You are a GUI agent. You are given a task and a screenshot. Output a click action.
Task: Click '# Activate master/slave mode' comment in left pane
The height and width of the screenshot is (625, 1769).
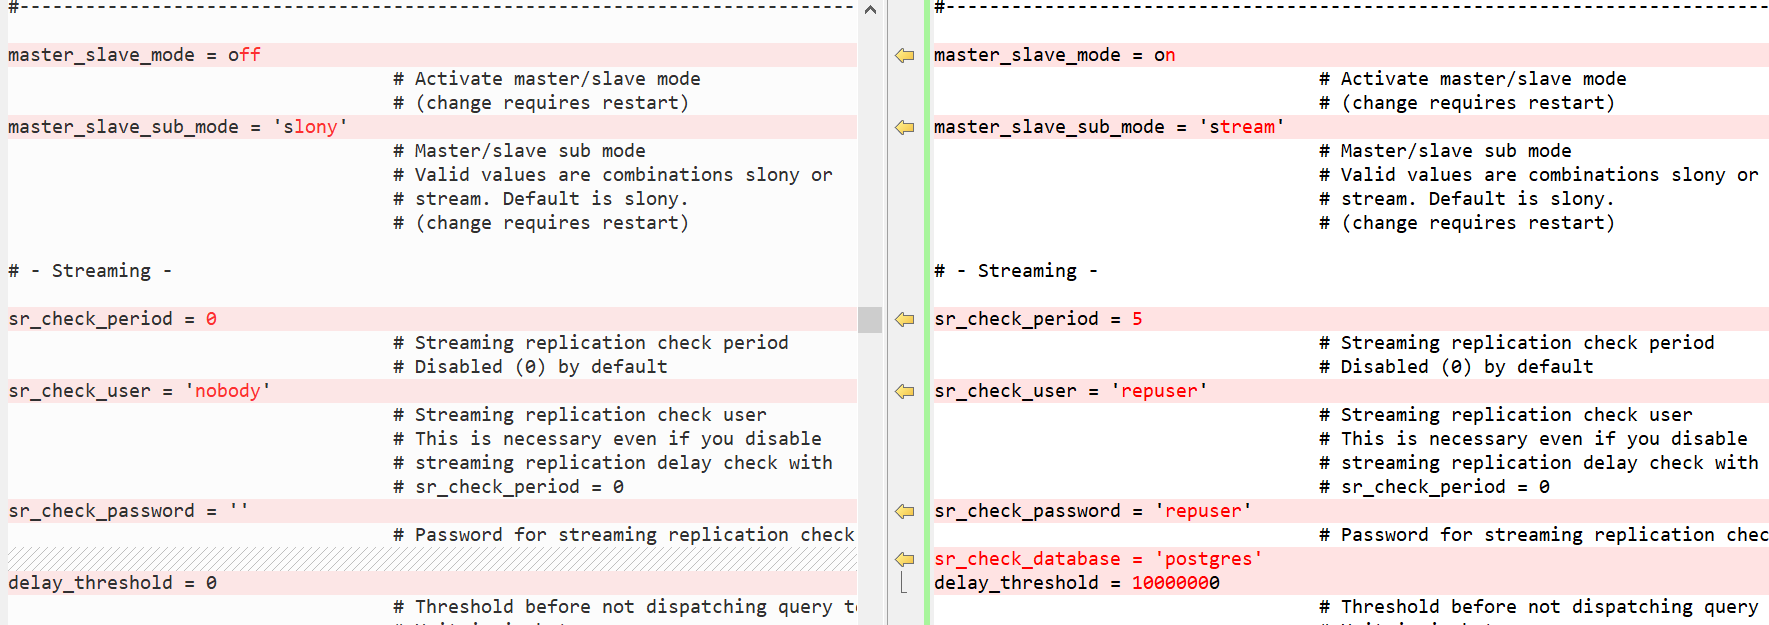(547, 79)
